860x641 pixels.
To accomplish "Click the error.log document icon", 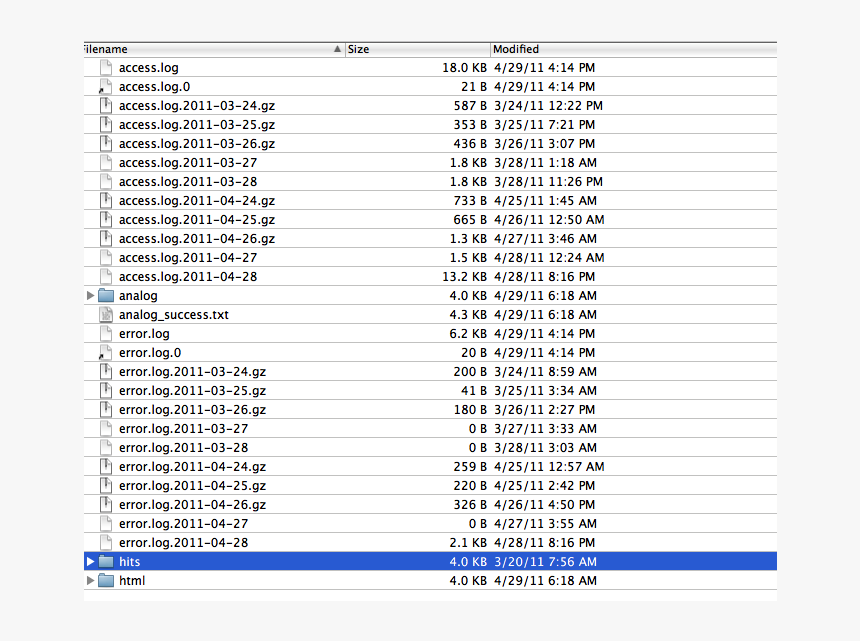I will (x=105, y=333).
